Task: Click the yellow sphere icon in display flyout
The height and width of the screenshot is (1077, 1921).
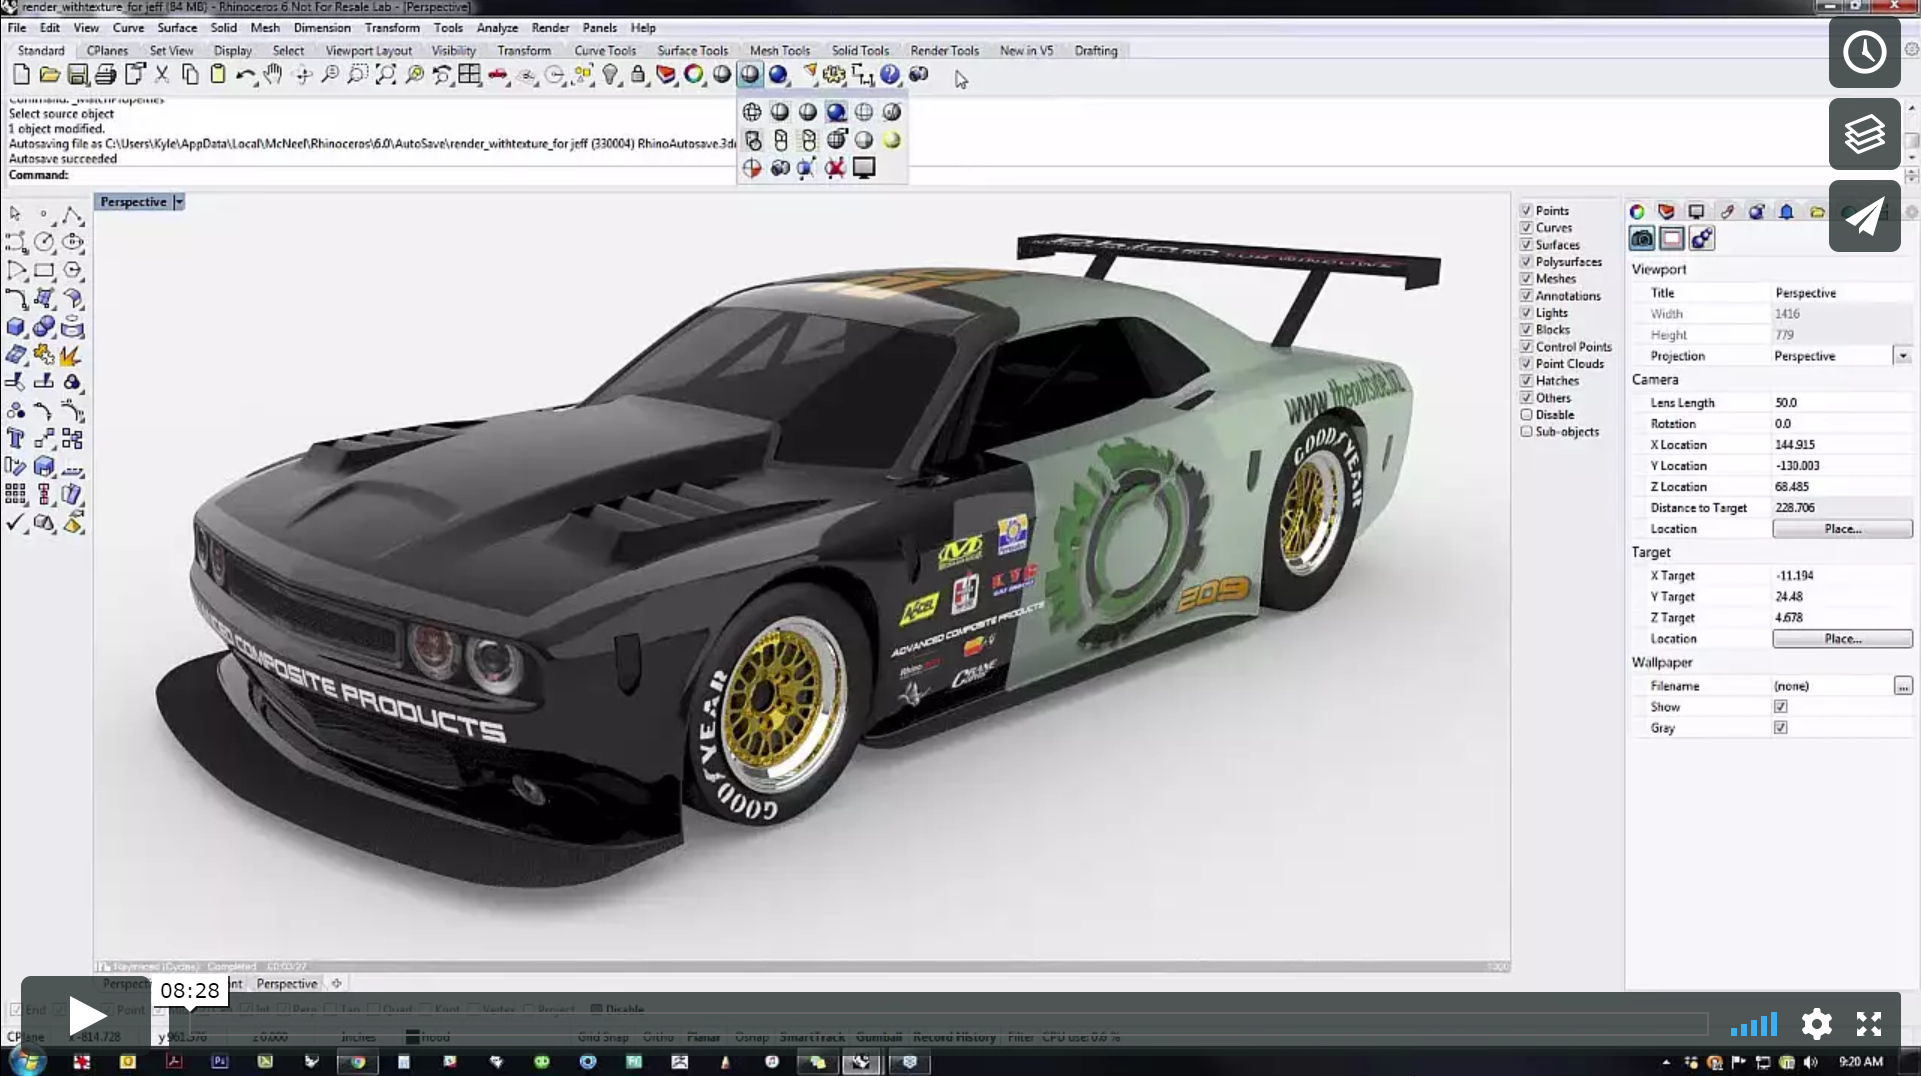Action: (892, 140)
